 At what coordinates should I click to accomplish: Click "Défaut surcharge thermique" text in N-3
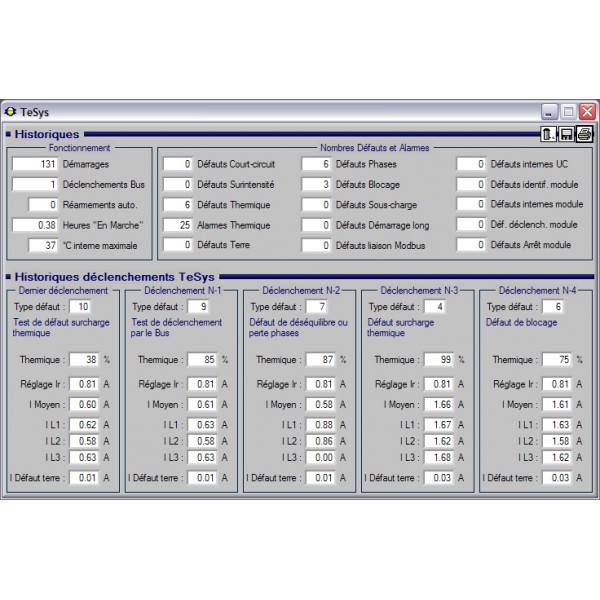click(401, 328)
